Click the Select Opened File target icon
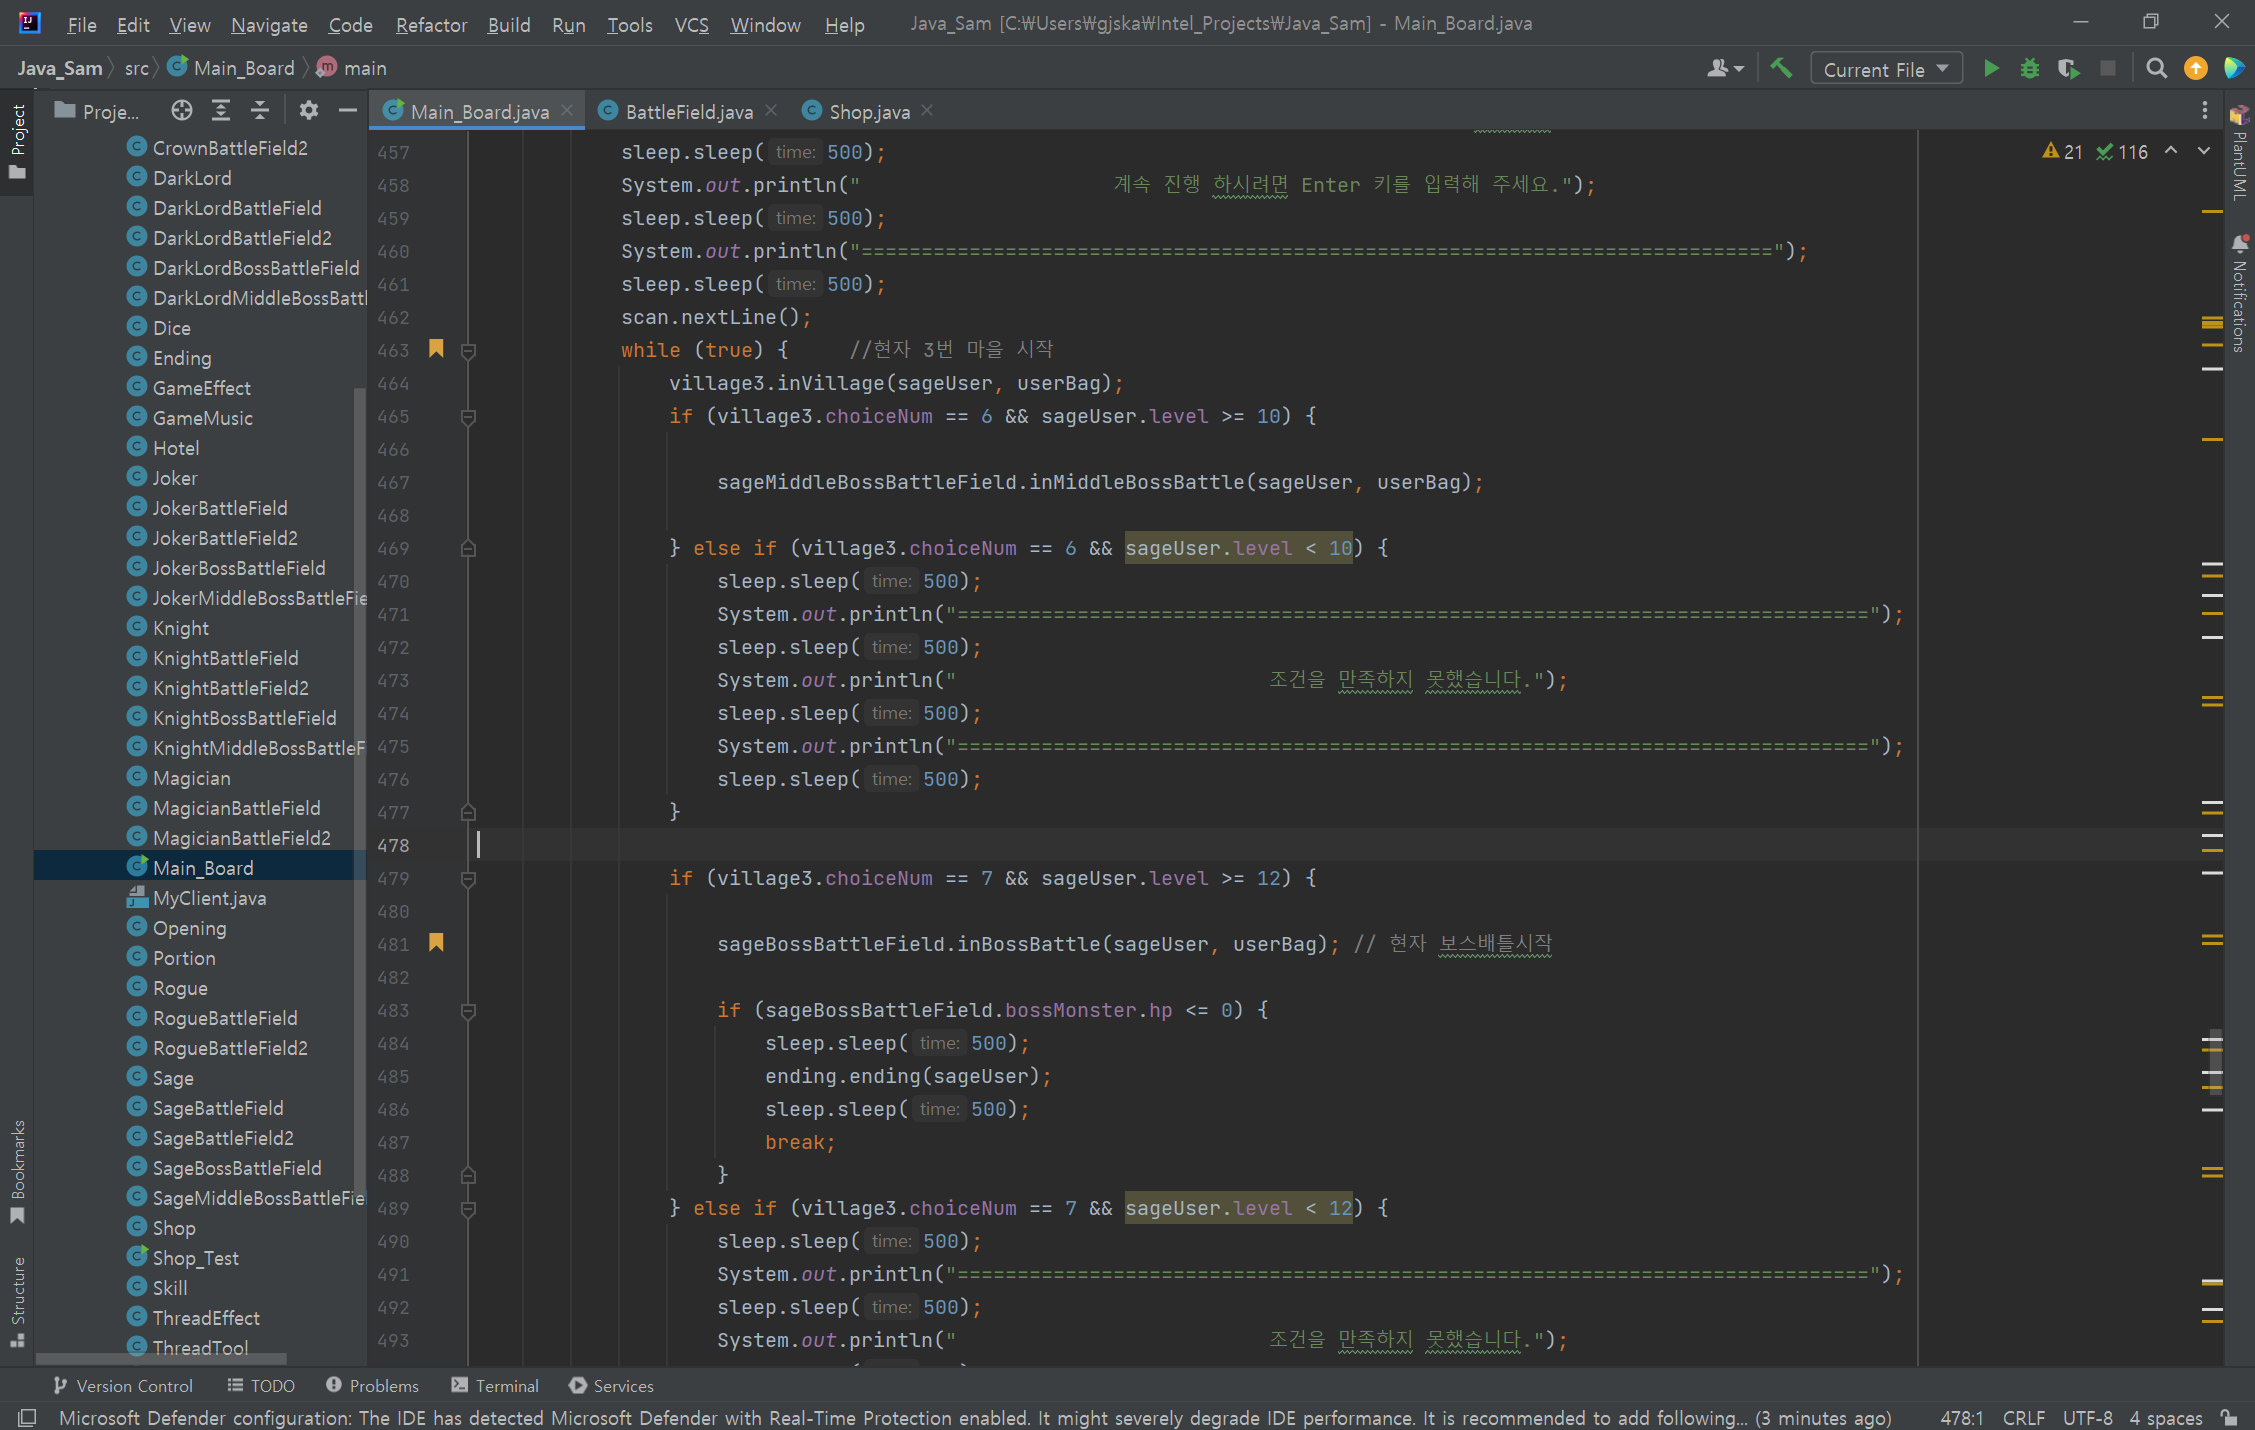 click(181, 111)
